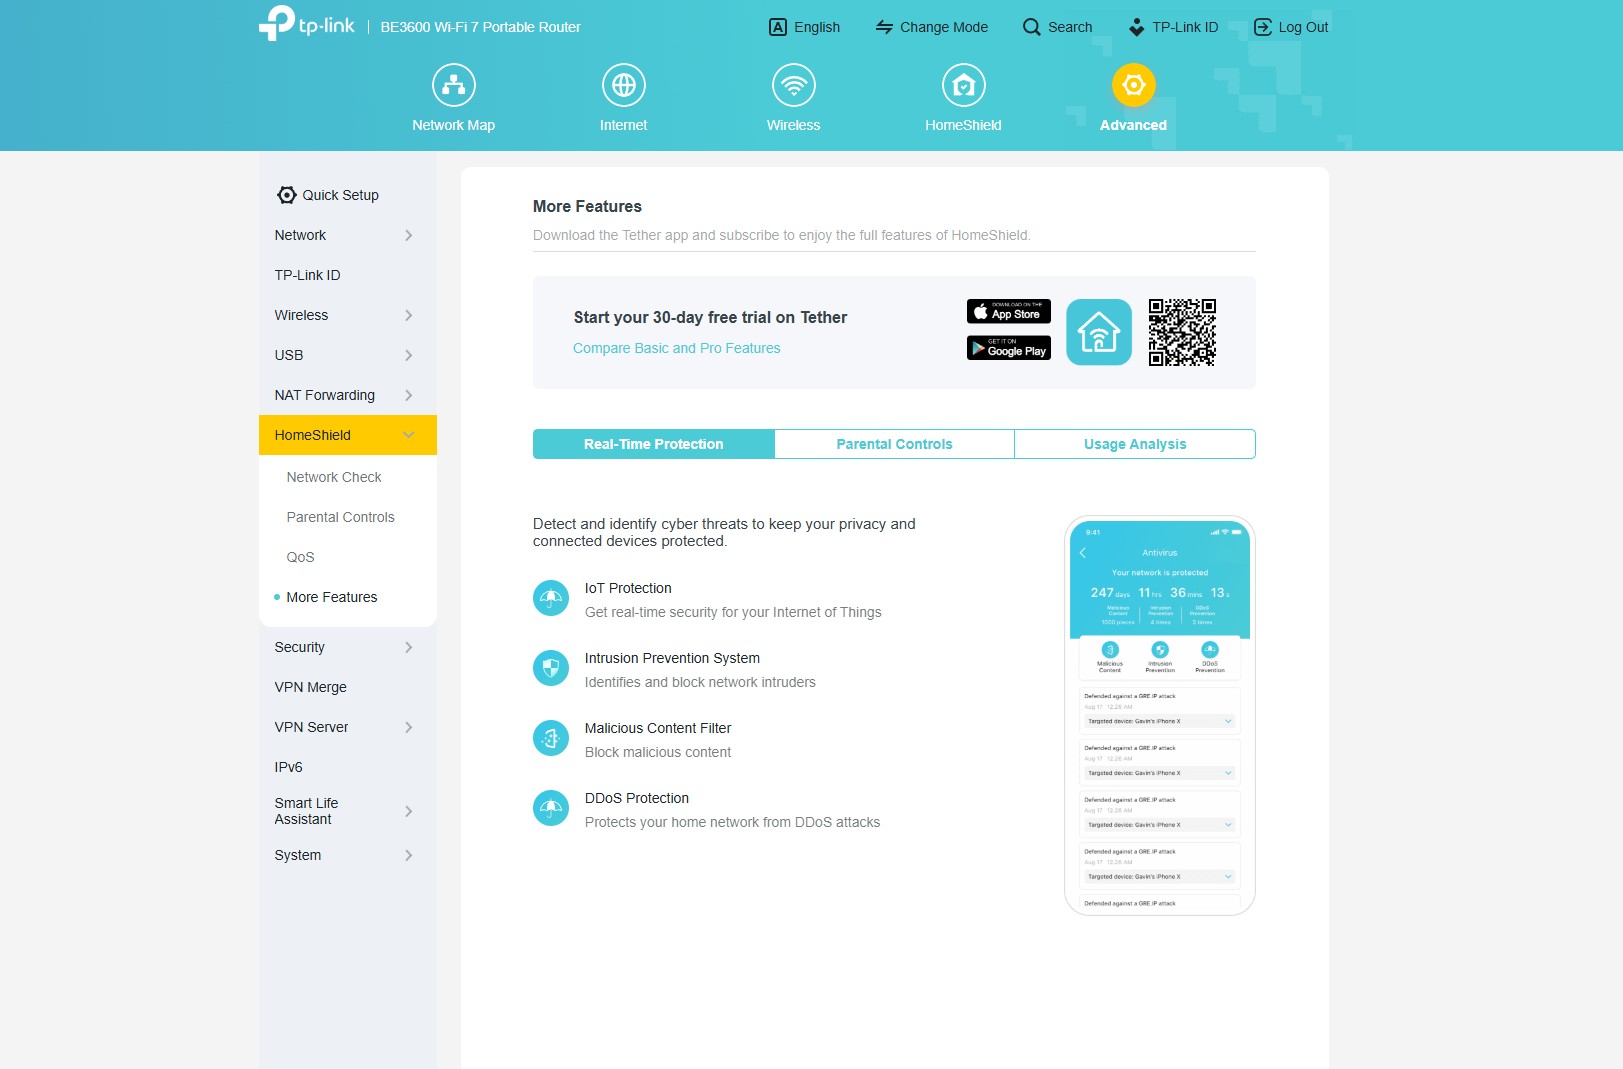This screenshot has height=1069, width=1623.
Task: Select the Advanced gear icon
Action: (x=1134, y=85)
